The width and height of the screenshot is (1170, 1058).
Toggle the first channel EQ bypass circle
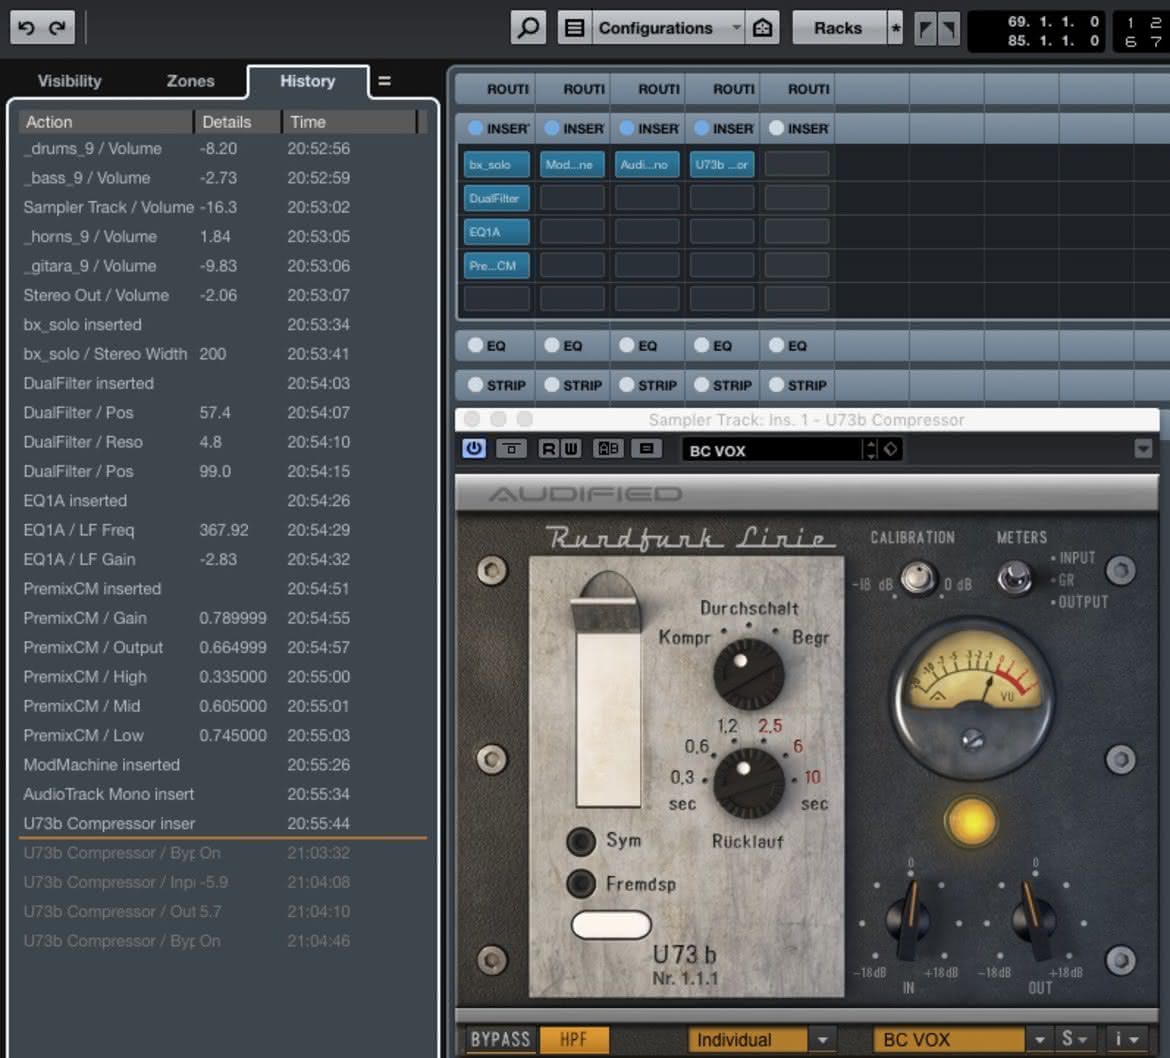click(x=475, y=345)
